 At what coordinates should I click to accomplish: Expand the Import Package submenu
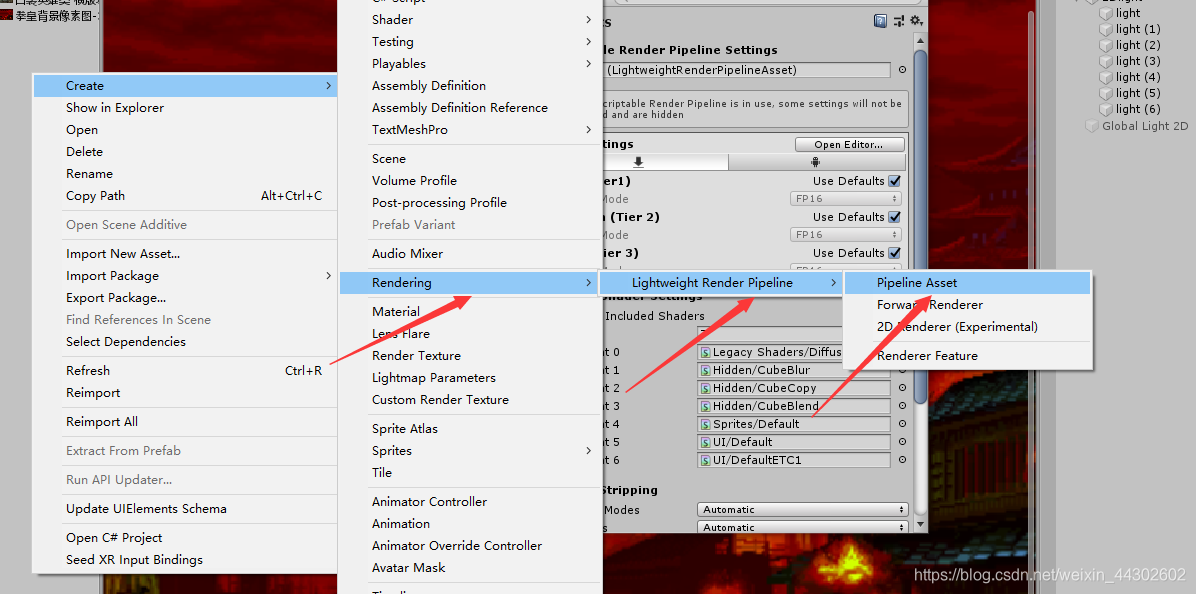coord(329,276)
